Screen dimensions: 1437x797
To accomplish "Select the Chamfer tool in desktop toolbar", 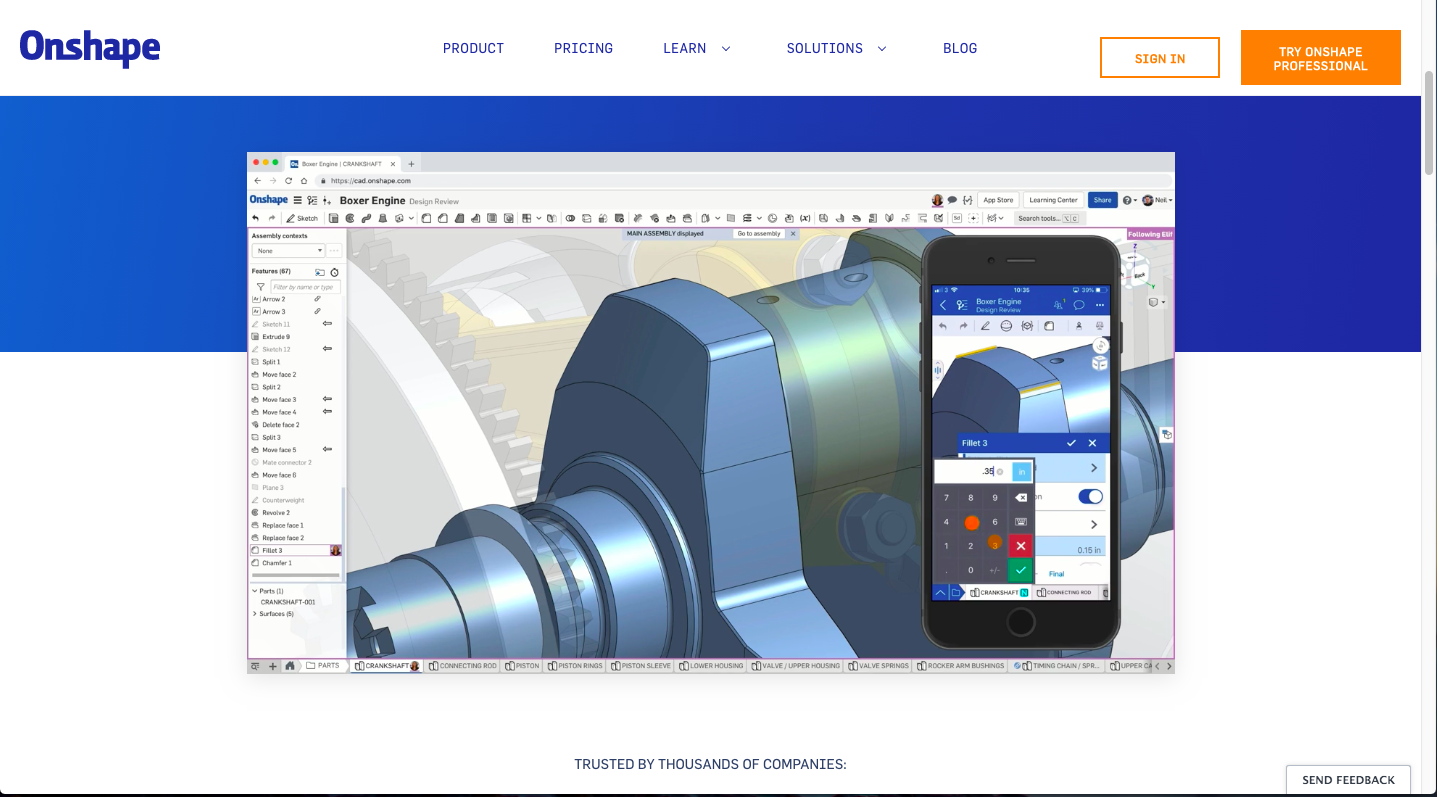I will [442, 218].
